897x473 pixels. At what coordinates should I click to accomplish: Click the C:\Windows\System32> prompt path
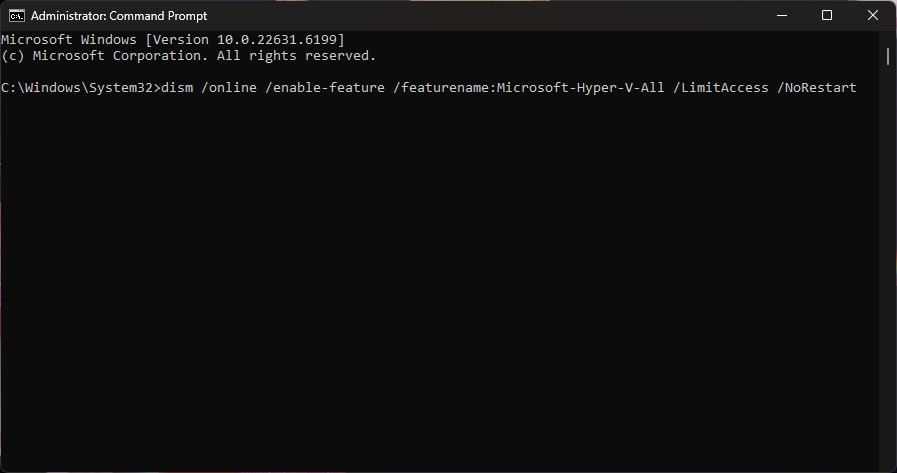(x=80, y=88)
